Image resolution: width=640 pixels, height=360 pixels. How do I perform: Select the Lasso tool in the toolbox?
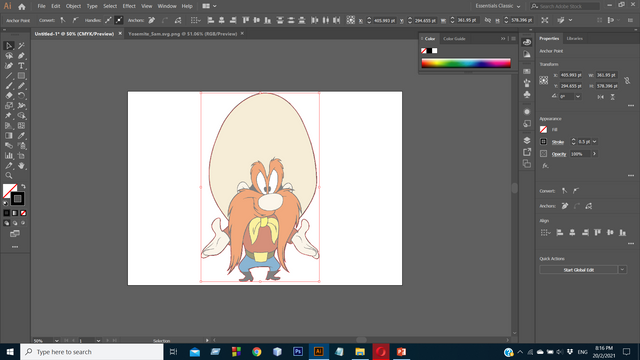(9, 56)
